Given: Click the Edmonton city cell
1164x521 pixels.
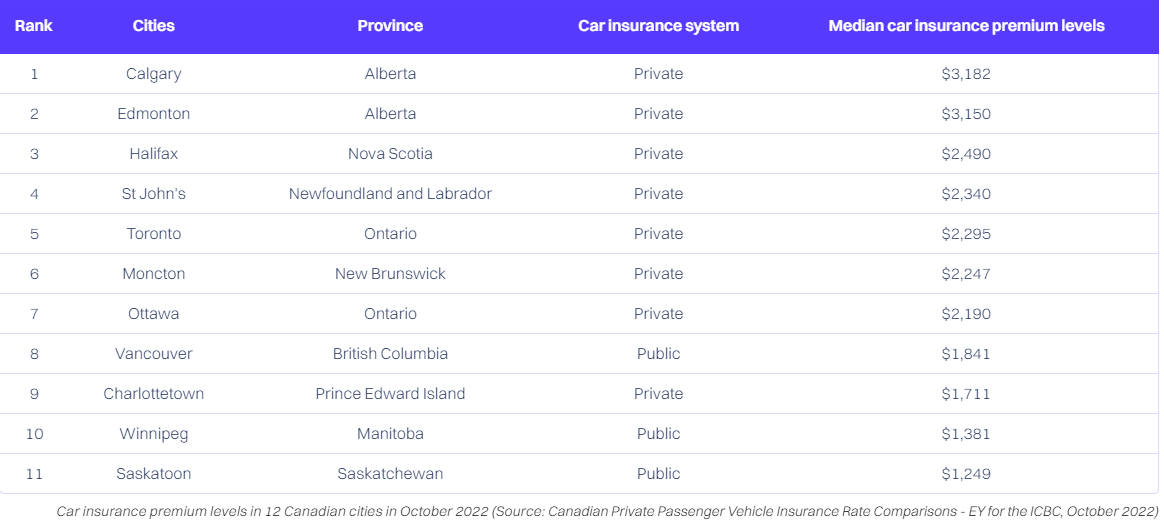Looking at the screenshot, I should point(154,114).
